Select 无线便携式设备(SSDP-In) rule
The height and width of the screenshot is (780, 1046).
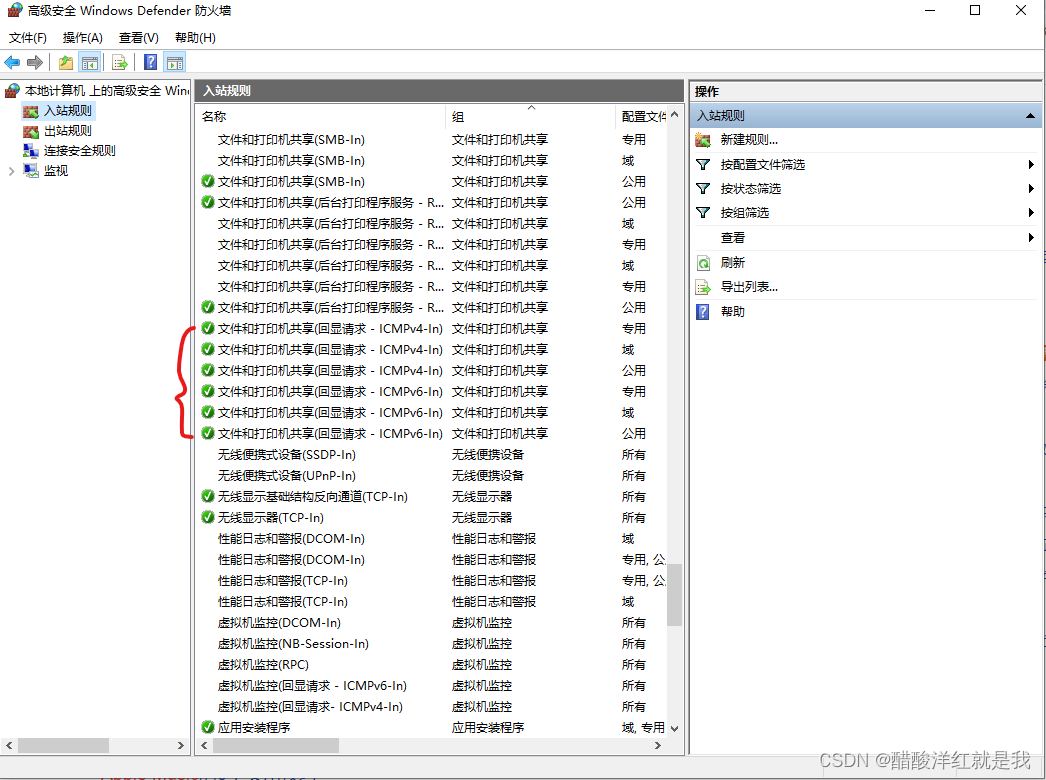click(432, 454)
